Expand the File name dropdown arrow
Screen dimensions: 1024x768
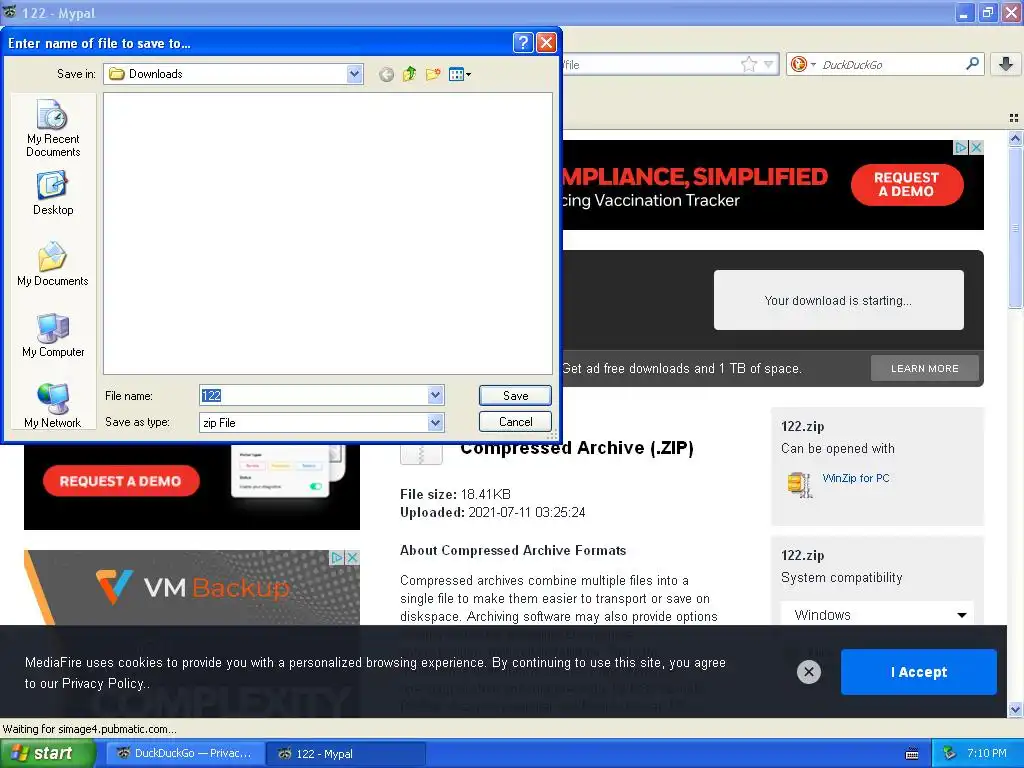click(436, 395)
